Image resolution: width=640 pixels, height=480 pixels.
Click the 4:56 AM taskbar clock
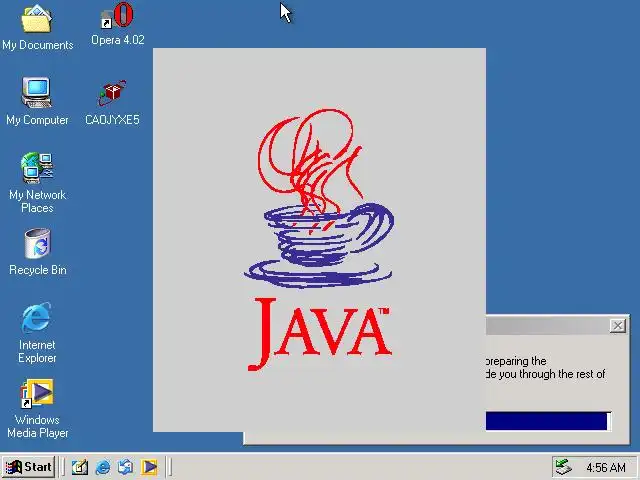tap(606, 467)
